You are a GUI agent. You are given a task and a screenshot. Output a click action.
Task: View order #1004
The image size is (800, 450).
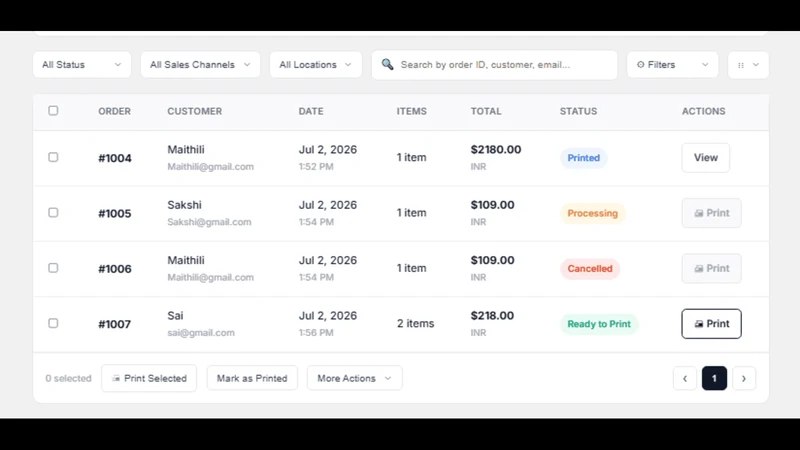(706, 158)
